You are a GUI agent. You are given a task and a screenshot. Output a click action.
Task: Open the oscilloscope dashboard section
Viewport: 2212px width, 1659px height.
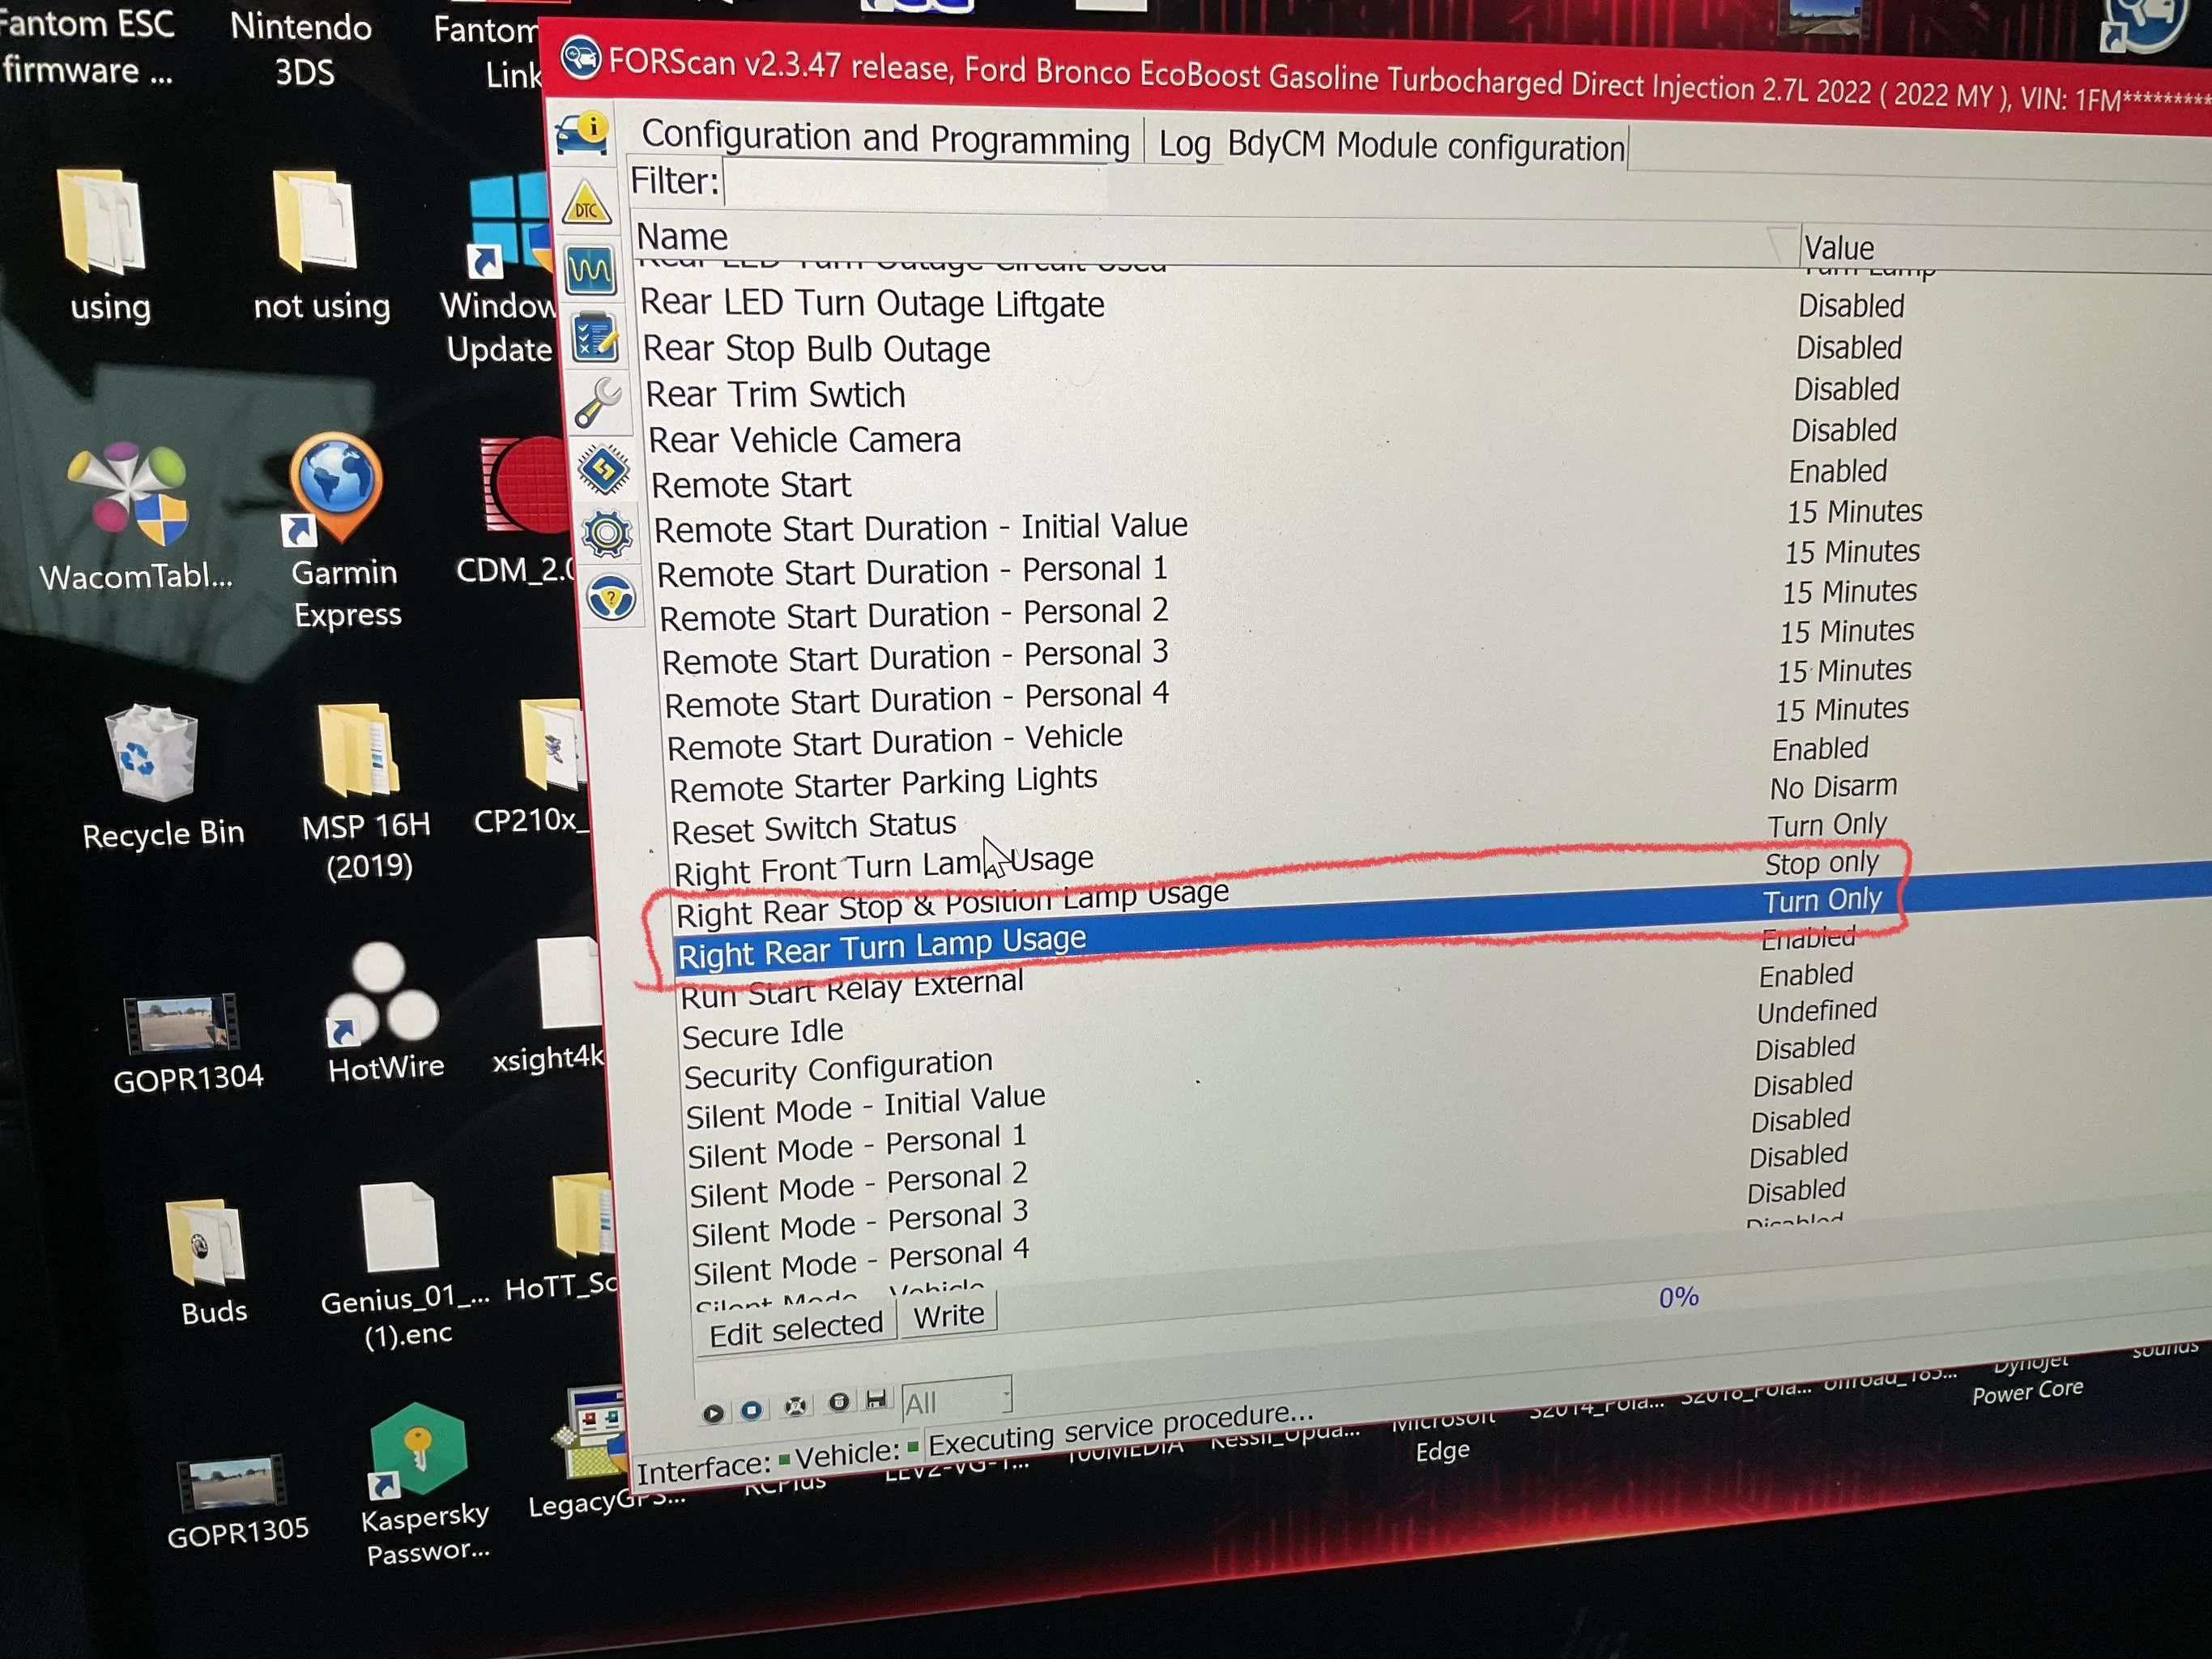pos(590,270)
